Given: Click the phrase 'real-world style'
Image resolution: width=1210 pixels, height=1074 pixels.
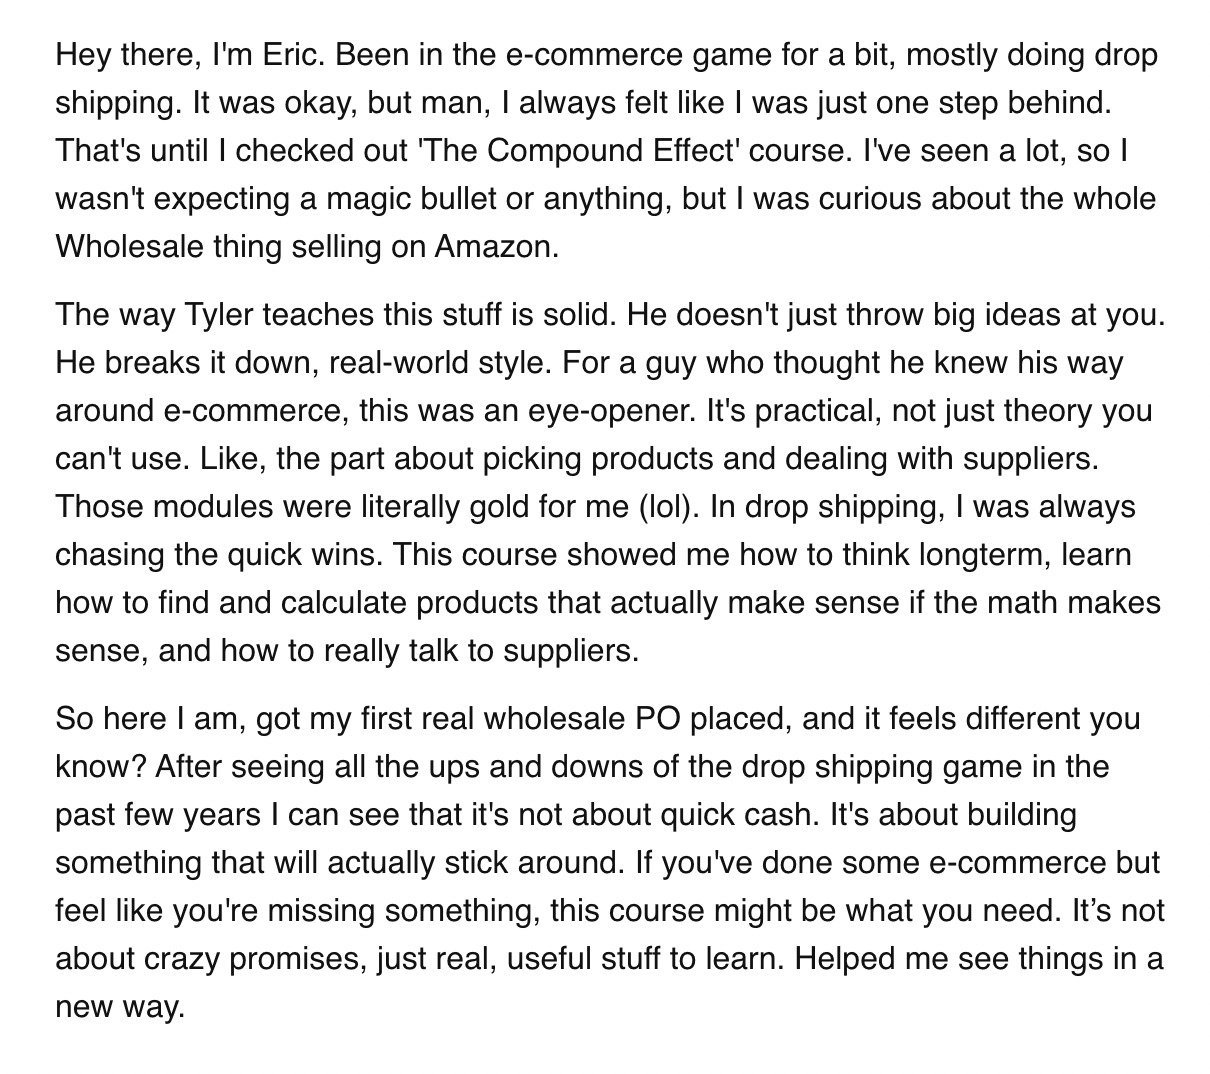Looking at the screenshot, I should (x=437, y=362).
